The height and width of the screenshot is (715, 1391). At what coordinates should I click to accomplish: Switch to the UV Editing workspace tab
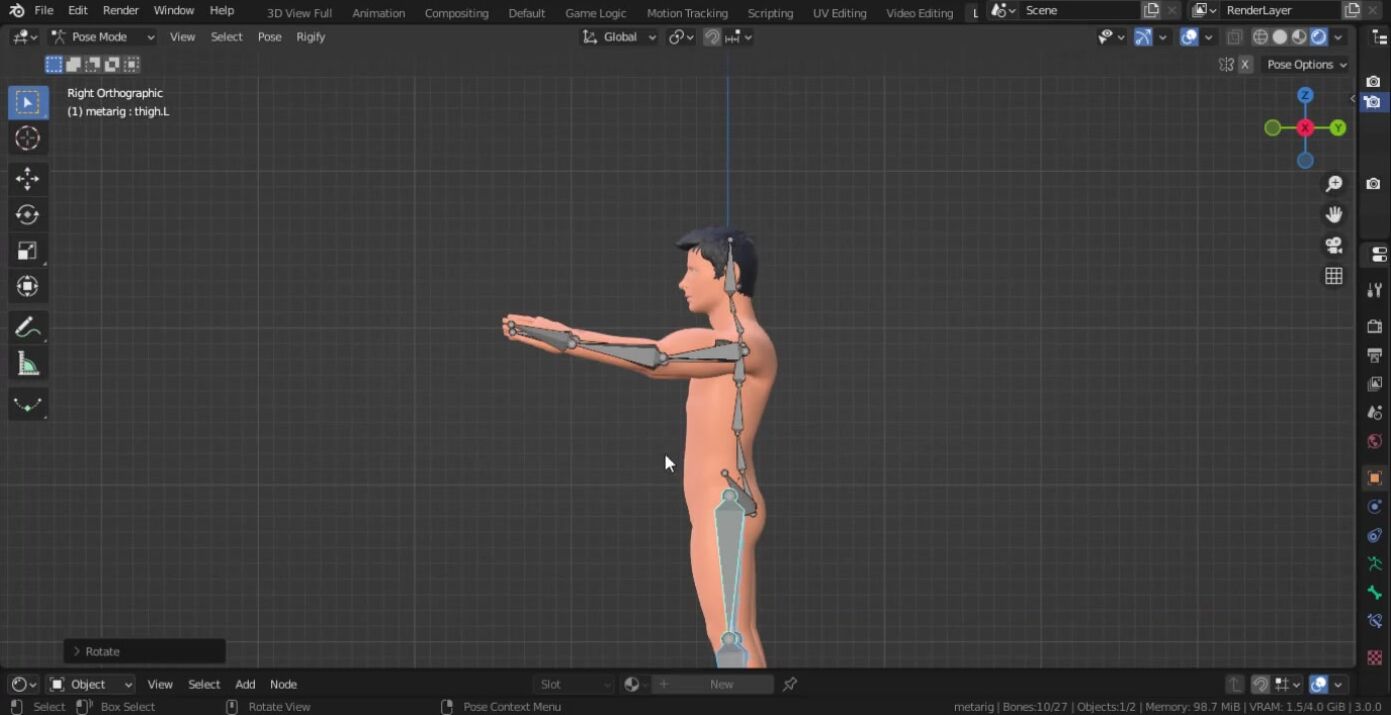[x=838, y=13]
